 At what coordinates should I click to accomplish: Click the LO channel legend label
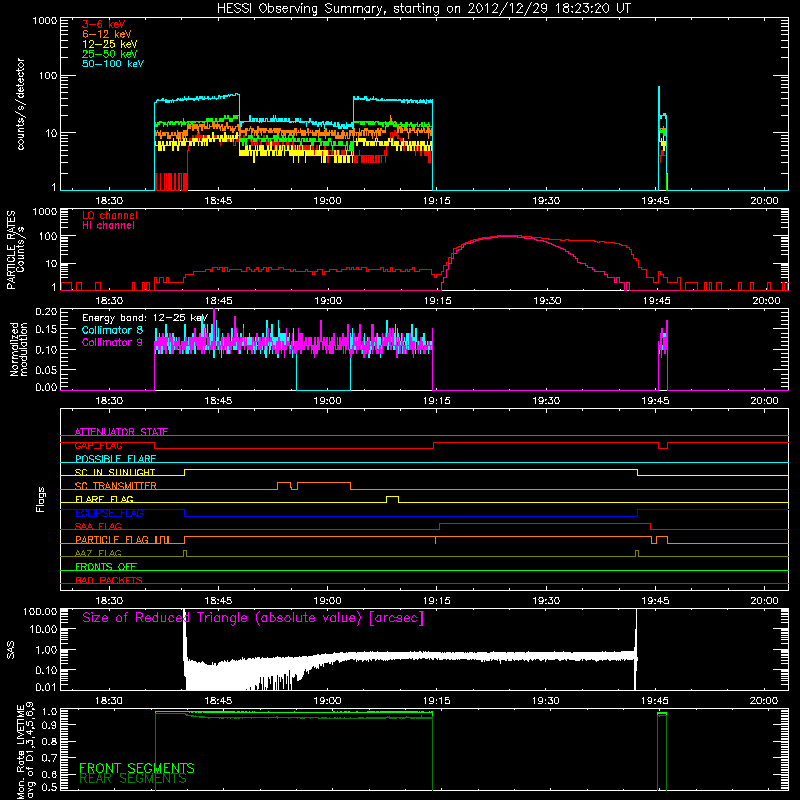pyautogui.click(x=110, y=215)
